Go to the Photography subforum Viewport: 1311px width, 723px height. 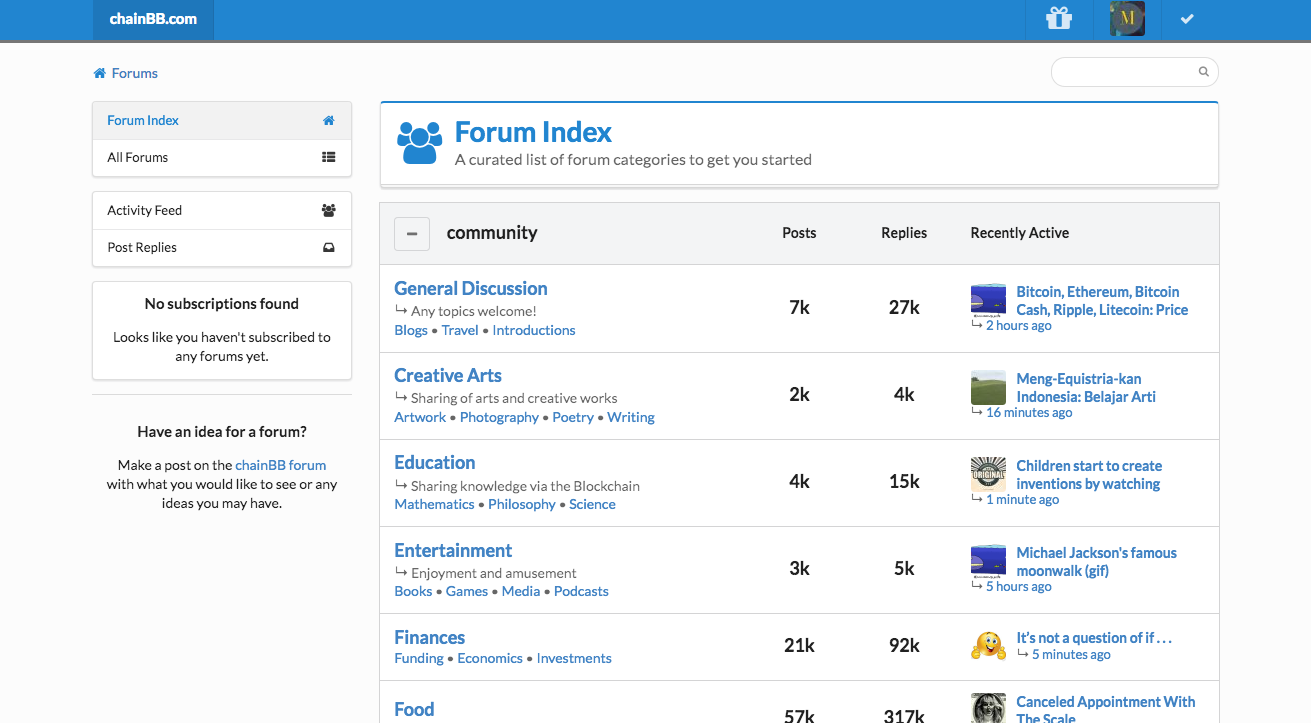[x=499, y=417]
